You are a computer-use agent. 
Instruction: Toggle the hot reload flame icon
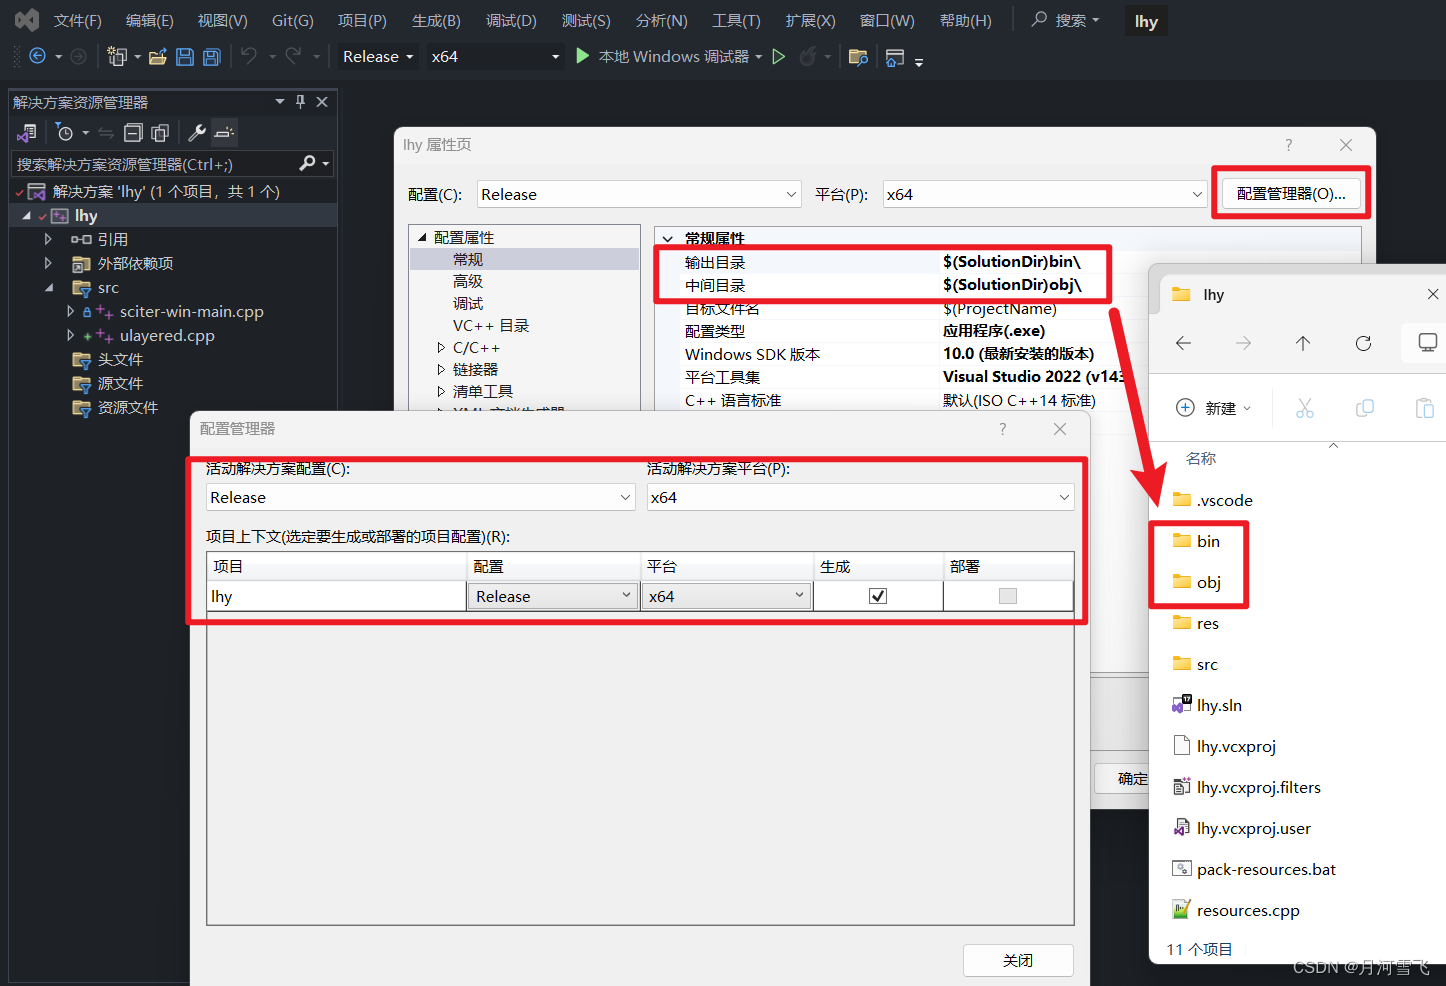tap(806, 57)
